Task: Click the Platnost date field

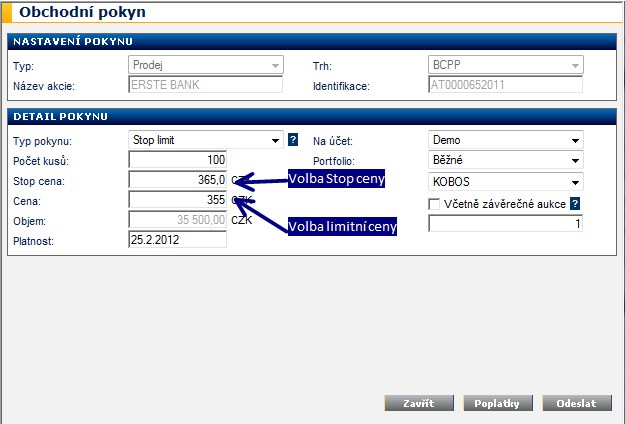Action: pyautogui.click(x=178, y=240)
